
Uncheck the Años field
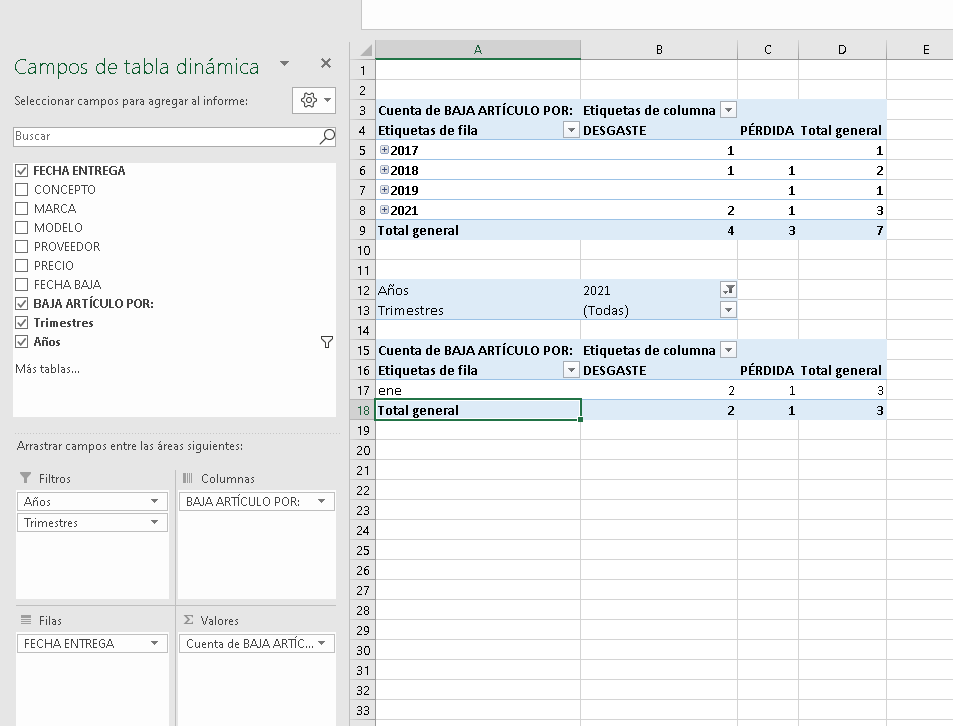coord(22,341)
